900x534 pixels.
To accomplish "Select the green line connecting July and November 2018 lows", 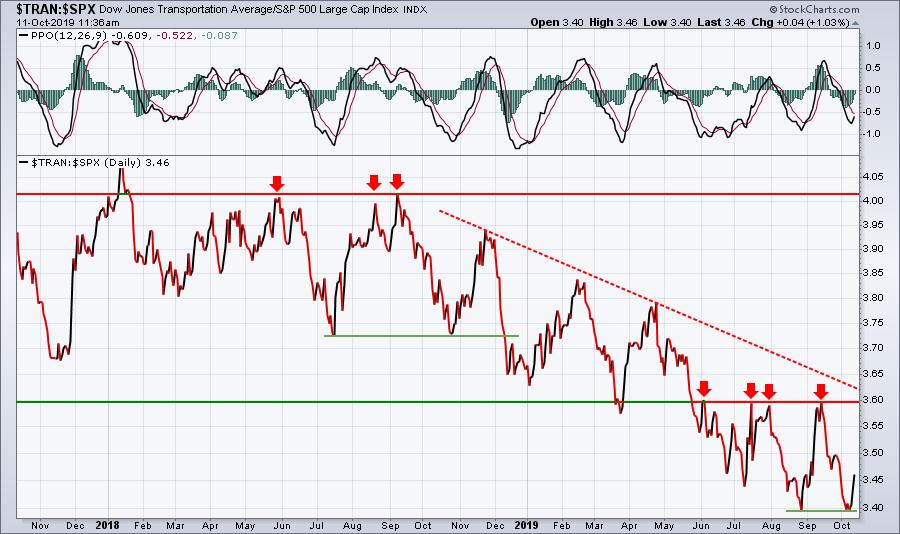I will [x=421, y=335].
